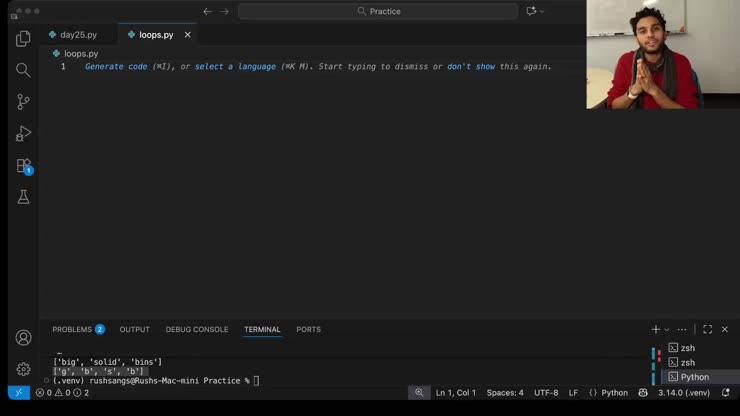
Task: Open the Accounts menu icon
Action: pyautogui.click(x=23, y=338)
